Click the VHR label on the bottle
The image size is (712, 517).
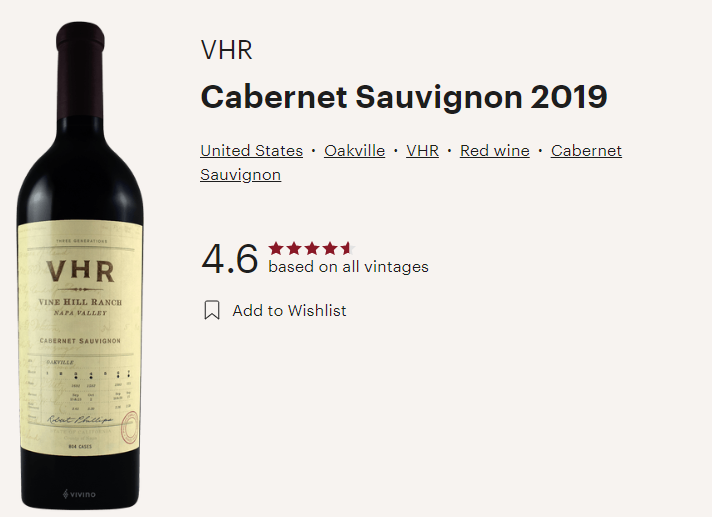(80, 271)
